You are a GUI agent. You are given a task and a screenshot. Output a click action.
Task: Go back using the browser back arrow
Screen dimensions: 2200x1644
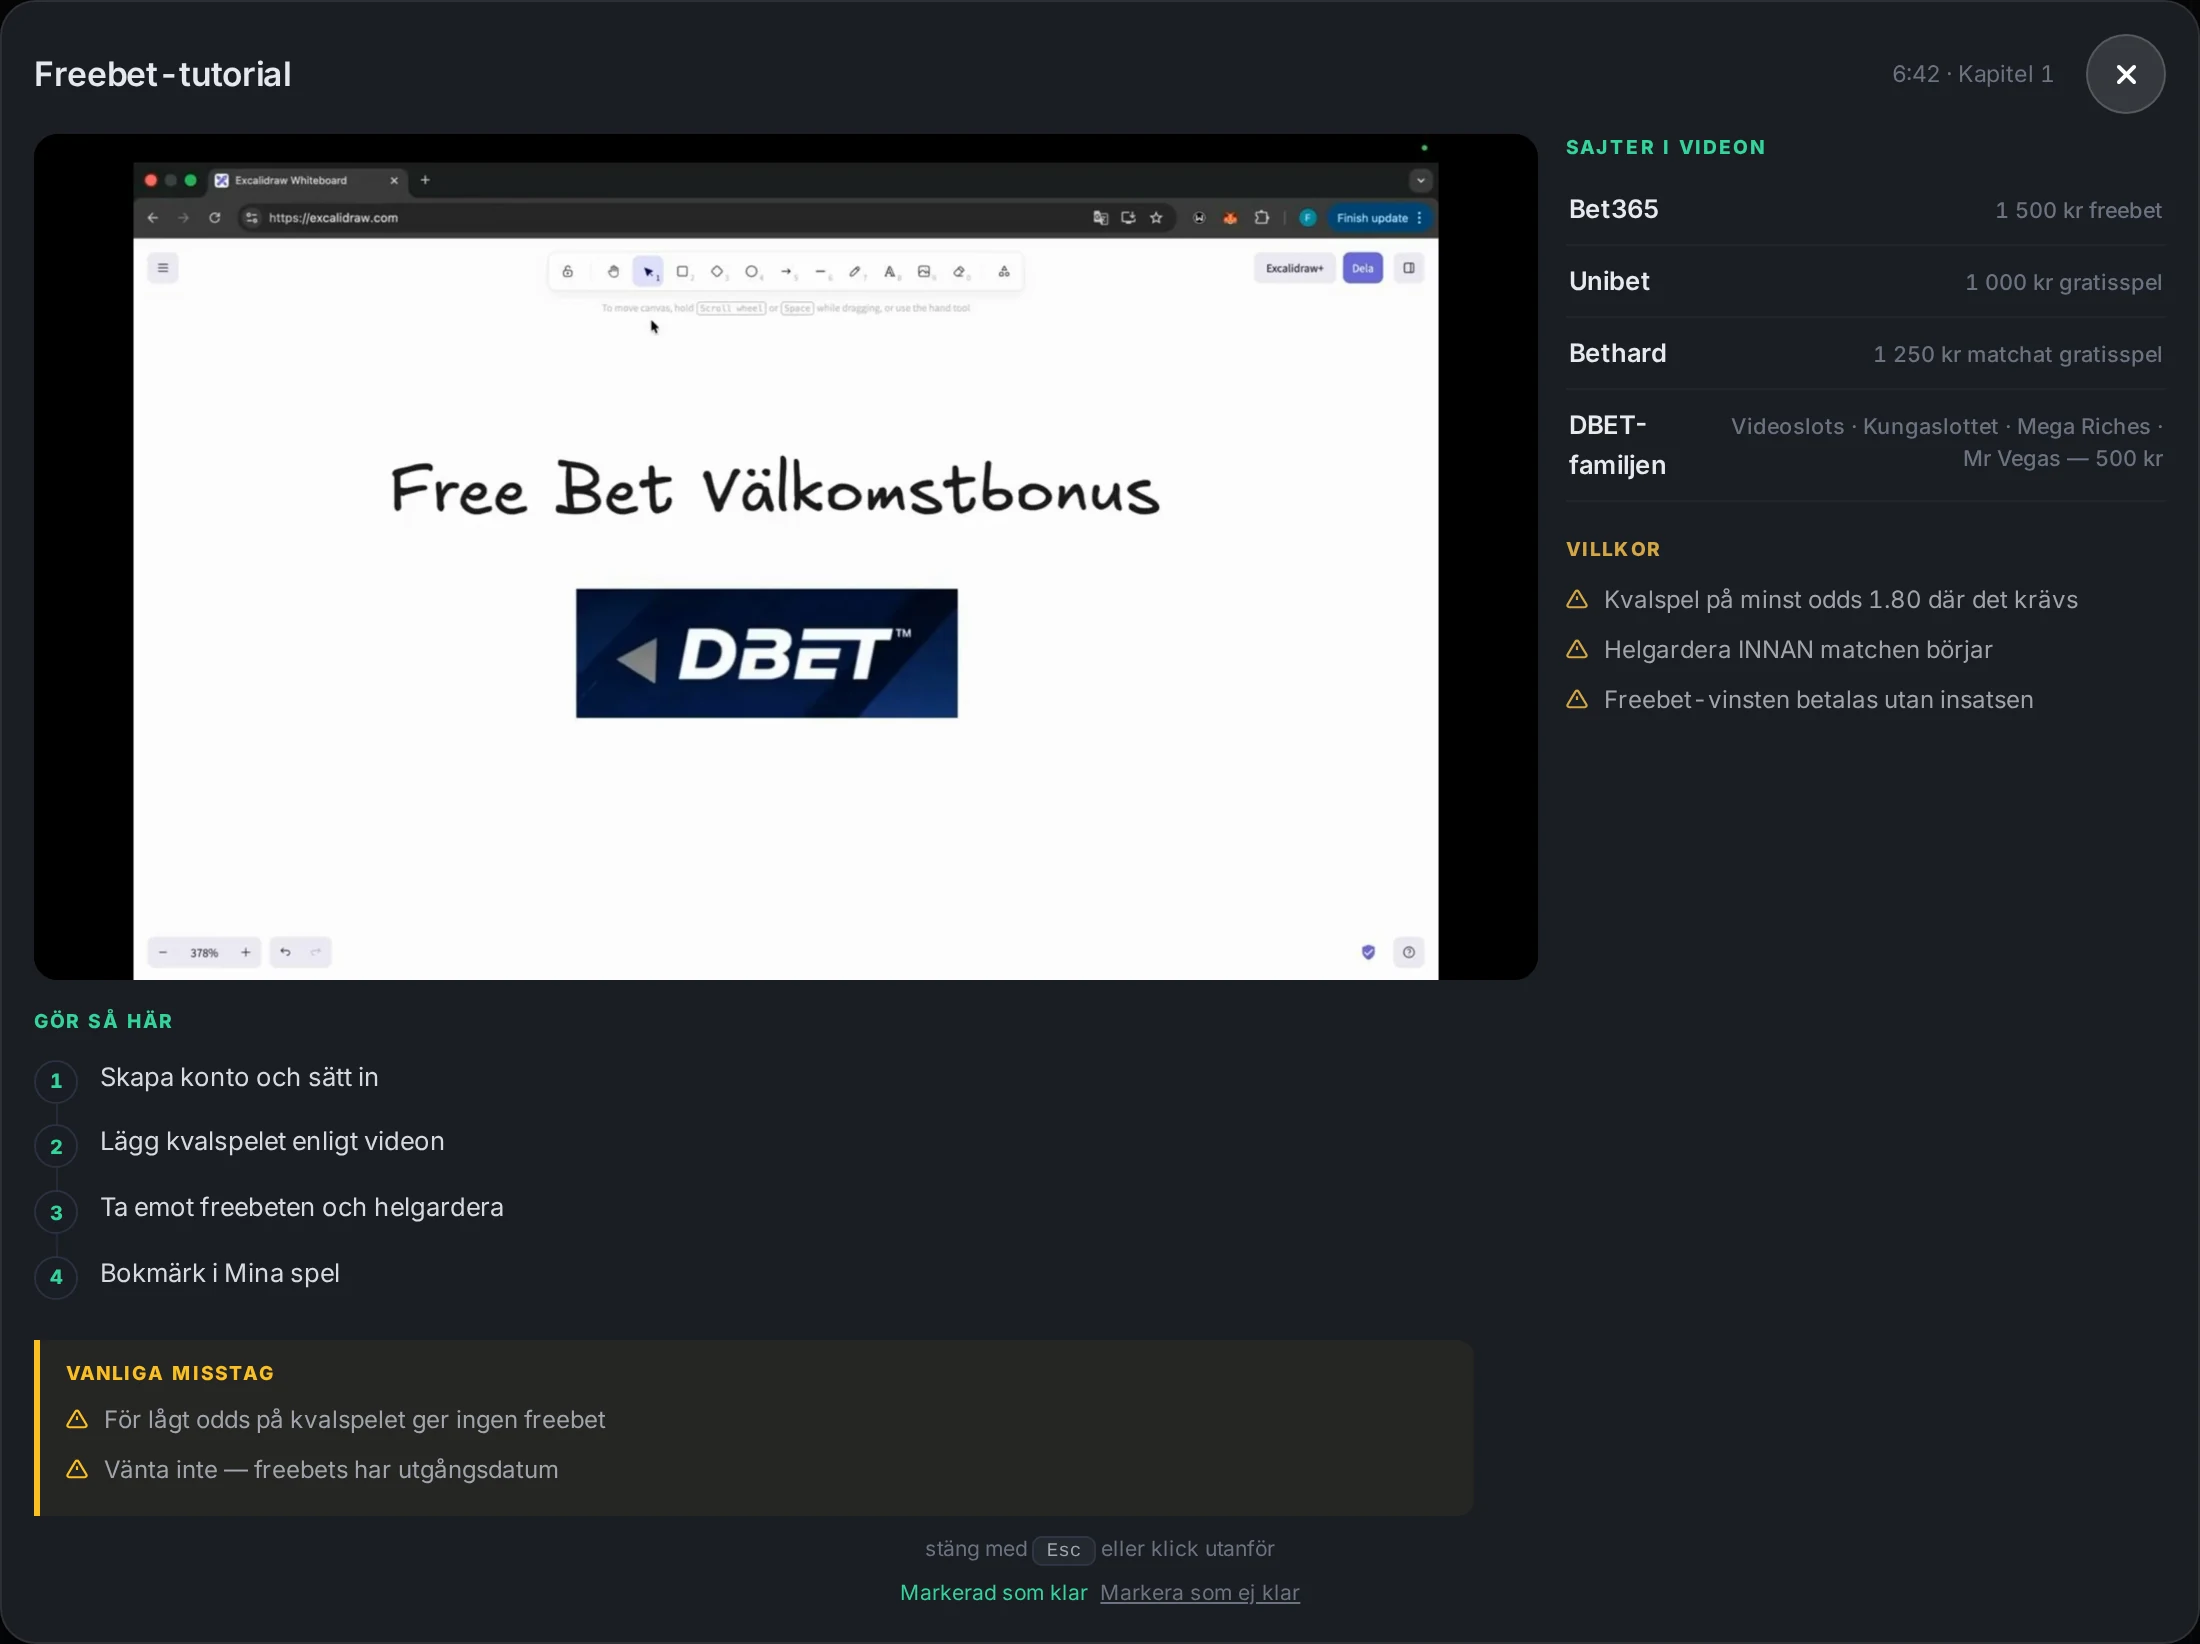click(153, 218)
